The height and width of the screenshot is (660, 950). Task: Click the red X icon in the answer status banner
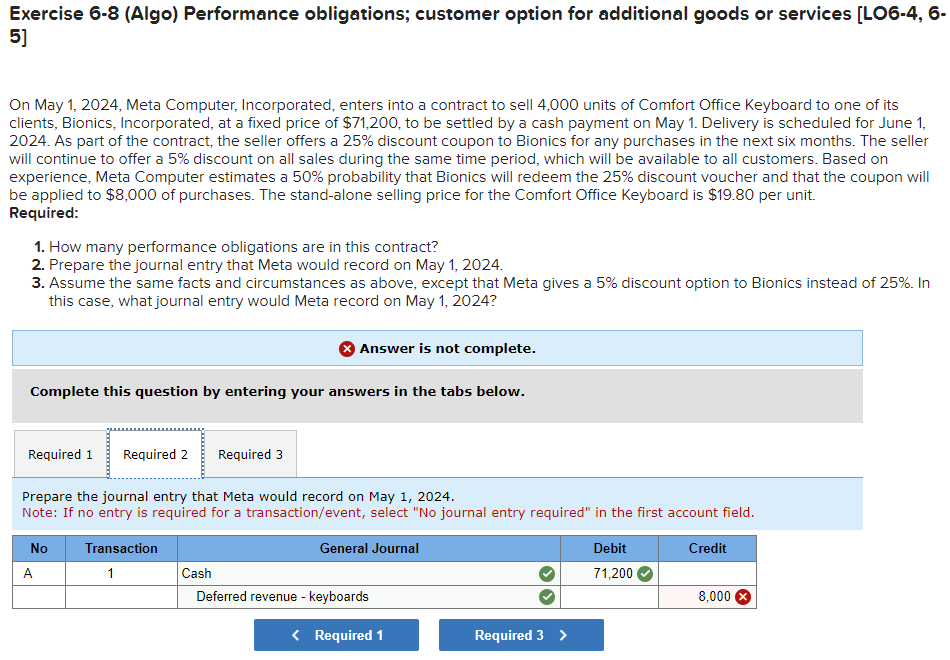(348, 348)
